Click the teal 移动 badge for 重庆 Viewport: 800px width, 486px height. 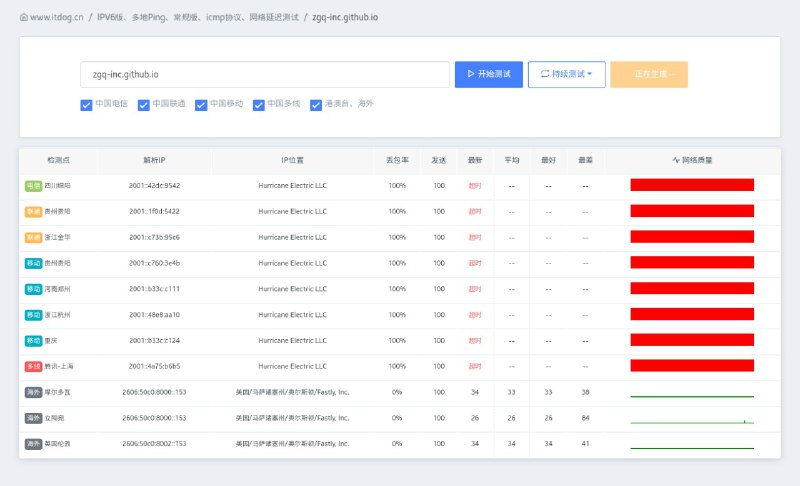(x=33, y=340)
